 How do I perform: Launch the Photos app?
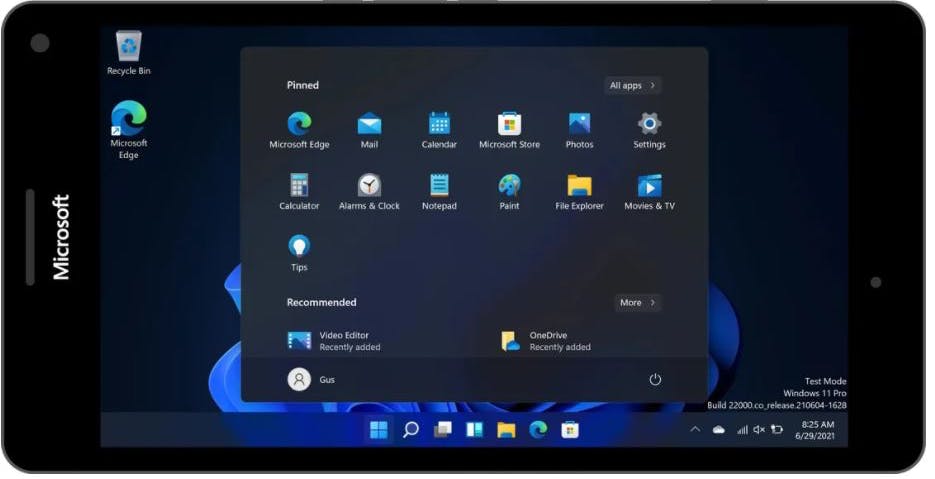pos(579,130)
